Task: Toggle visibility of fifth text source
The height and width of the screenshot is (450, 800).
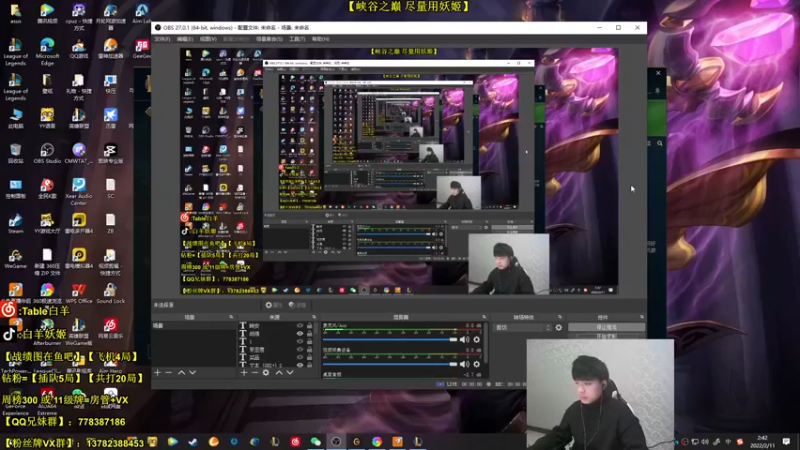Action: pyautogui.click(x=300, y=357)
